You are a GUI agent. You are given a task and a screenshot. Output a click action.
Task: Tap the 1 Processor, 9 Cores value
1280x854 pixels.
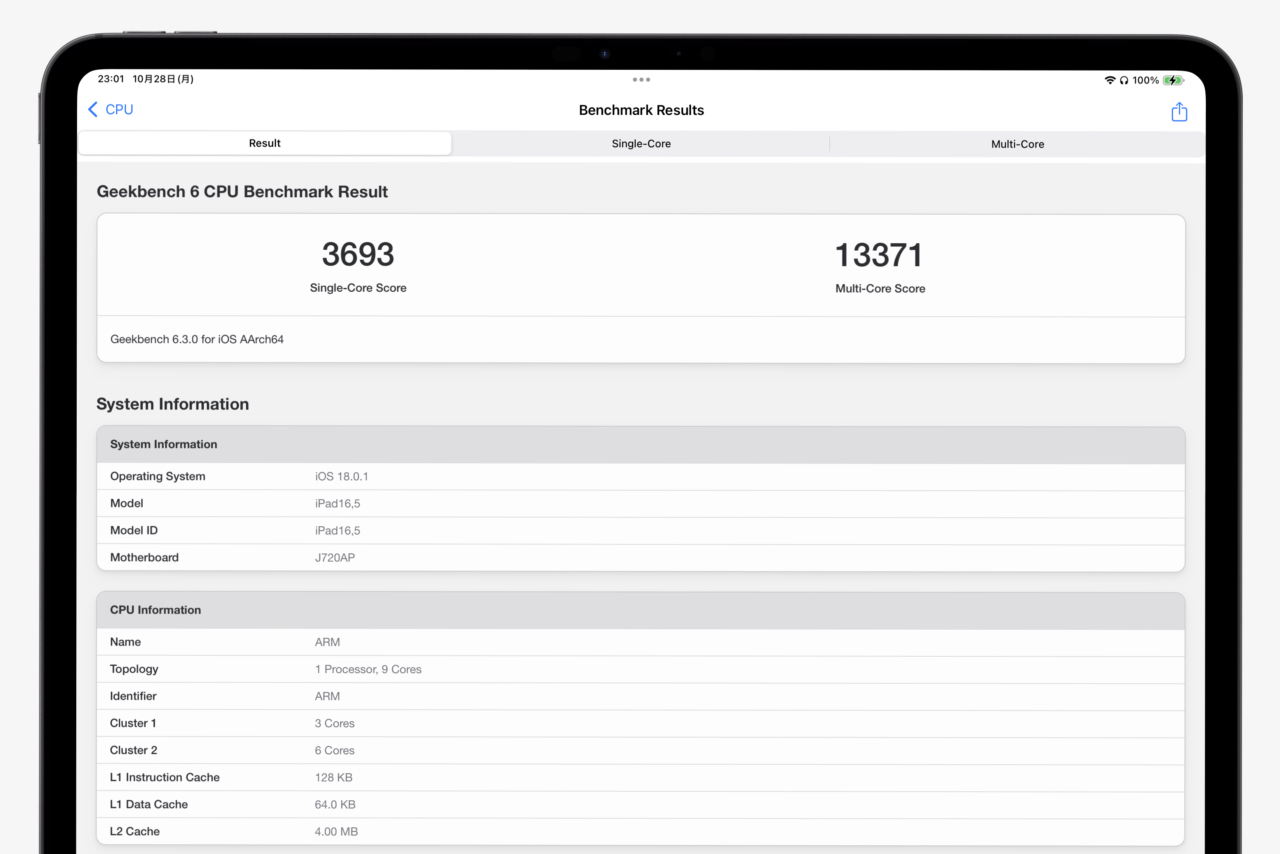click(368, 670)
